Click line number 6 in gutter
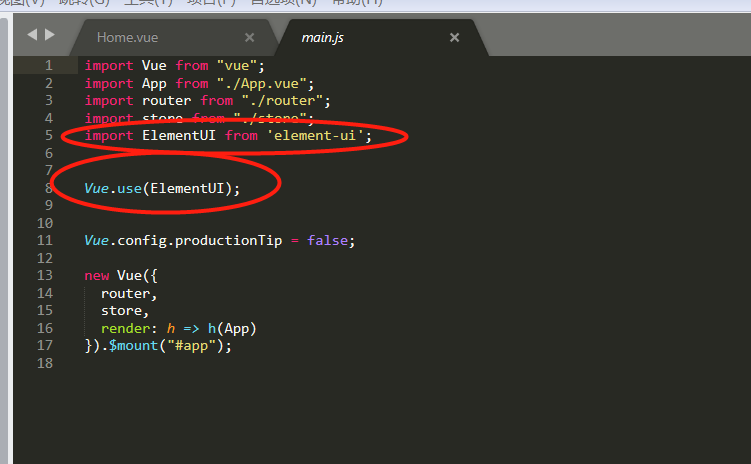The image size is (751, 464). tap(49, 153)
